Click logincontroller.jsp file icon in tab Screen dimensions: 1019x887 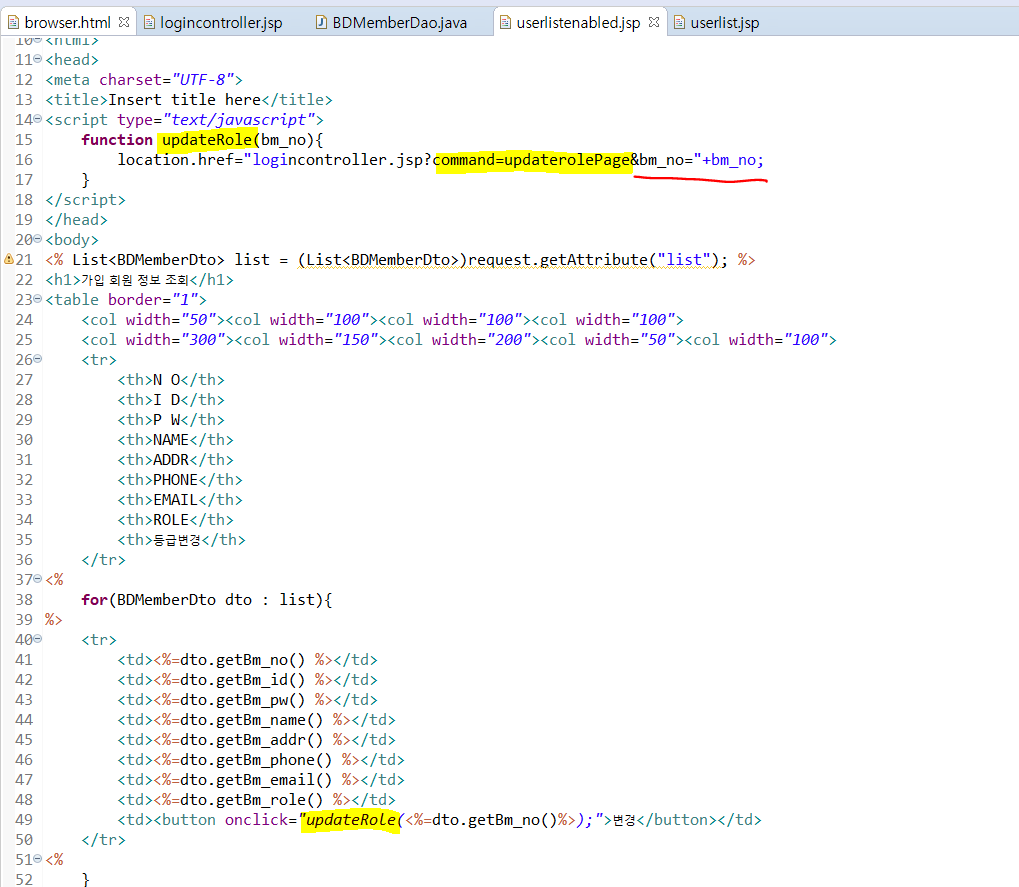pyautogui.click(x=149, y=23)
